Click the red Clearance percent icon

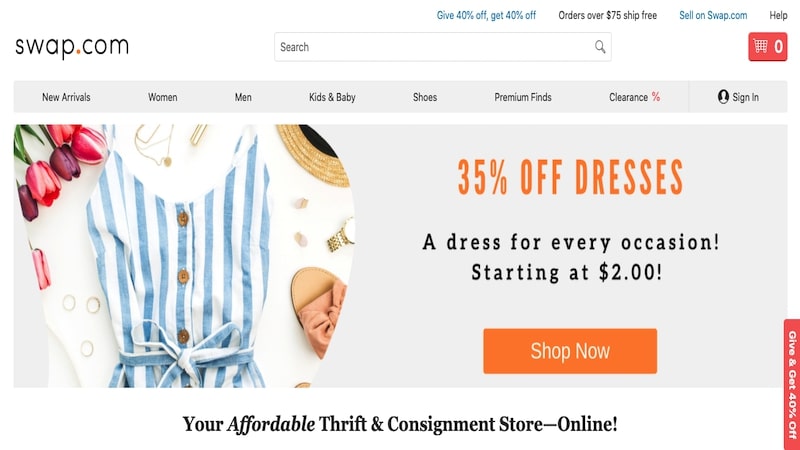click(x=656, y=96)
